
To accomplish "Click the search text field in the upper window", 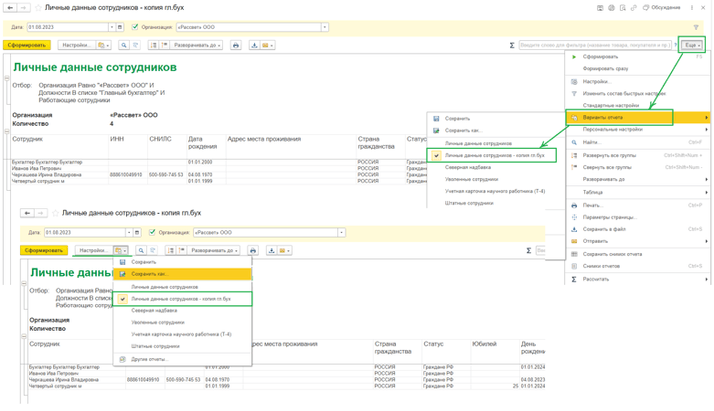I will pyautogui.click(x=596, y=45).
